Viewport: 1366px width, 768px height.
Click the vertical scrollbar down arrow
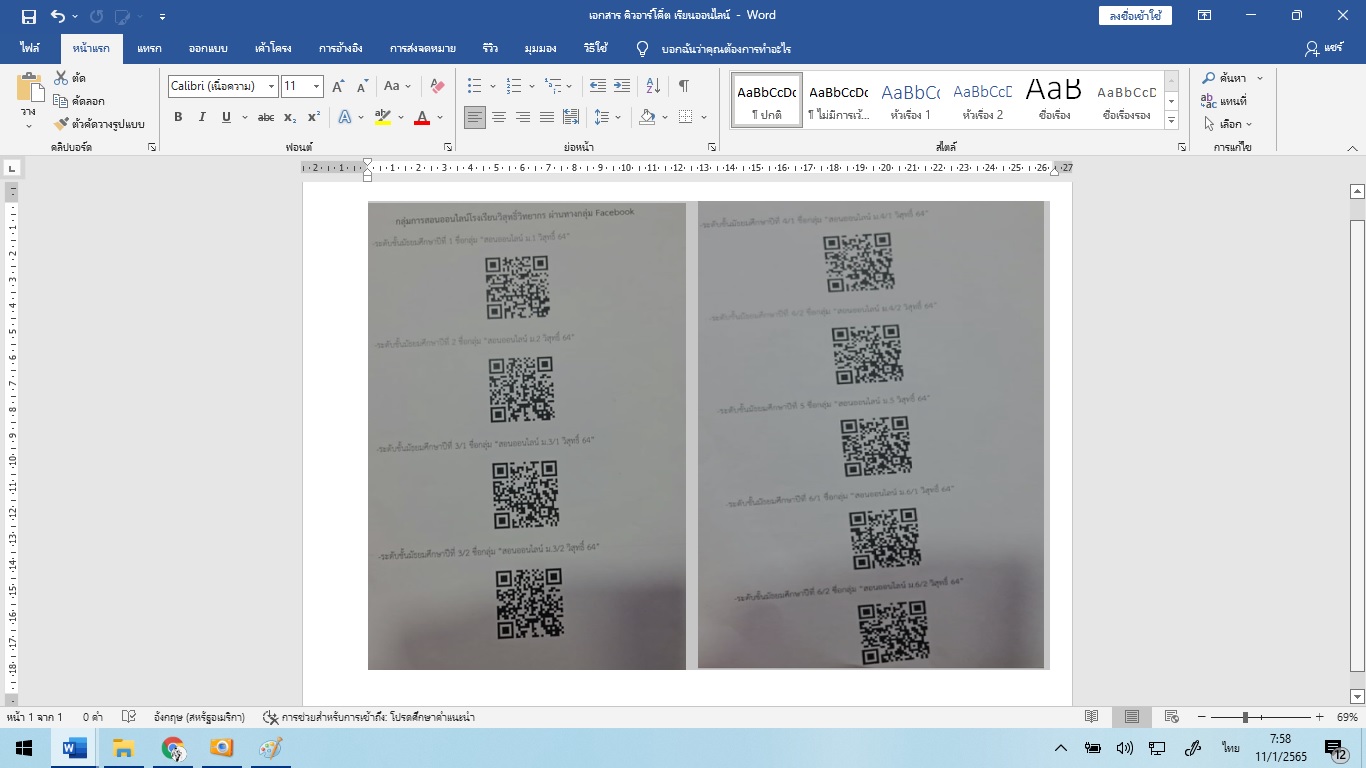pos(1357,696)
